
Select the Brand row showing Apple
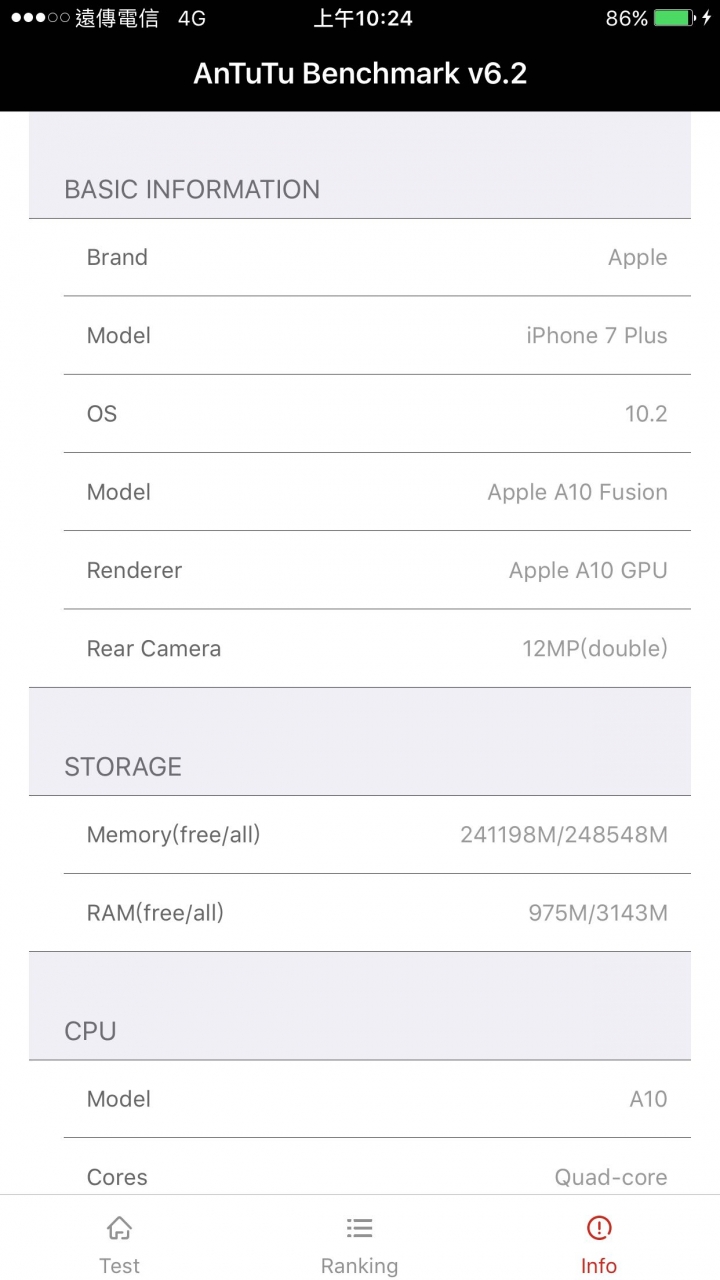(377, 257)
